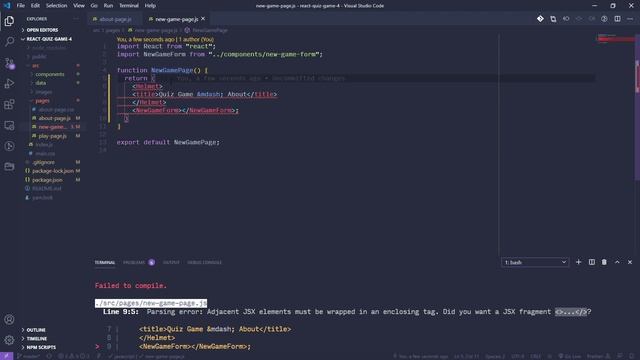Open the Edit menu
Image resolution: width=640 pixels, height=360 pixels.
tap(35, 6)
